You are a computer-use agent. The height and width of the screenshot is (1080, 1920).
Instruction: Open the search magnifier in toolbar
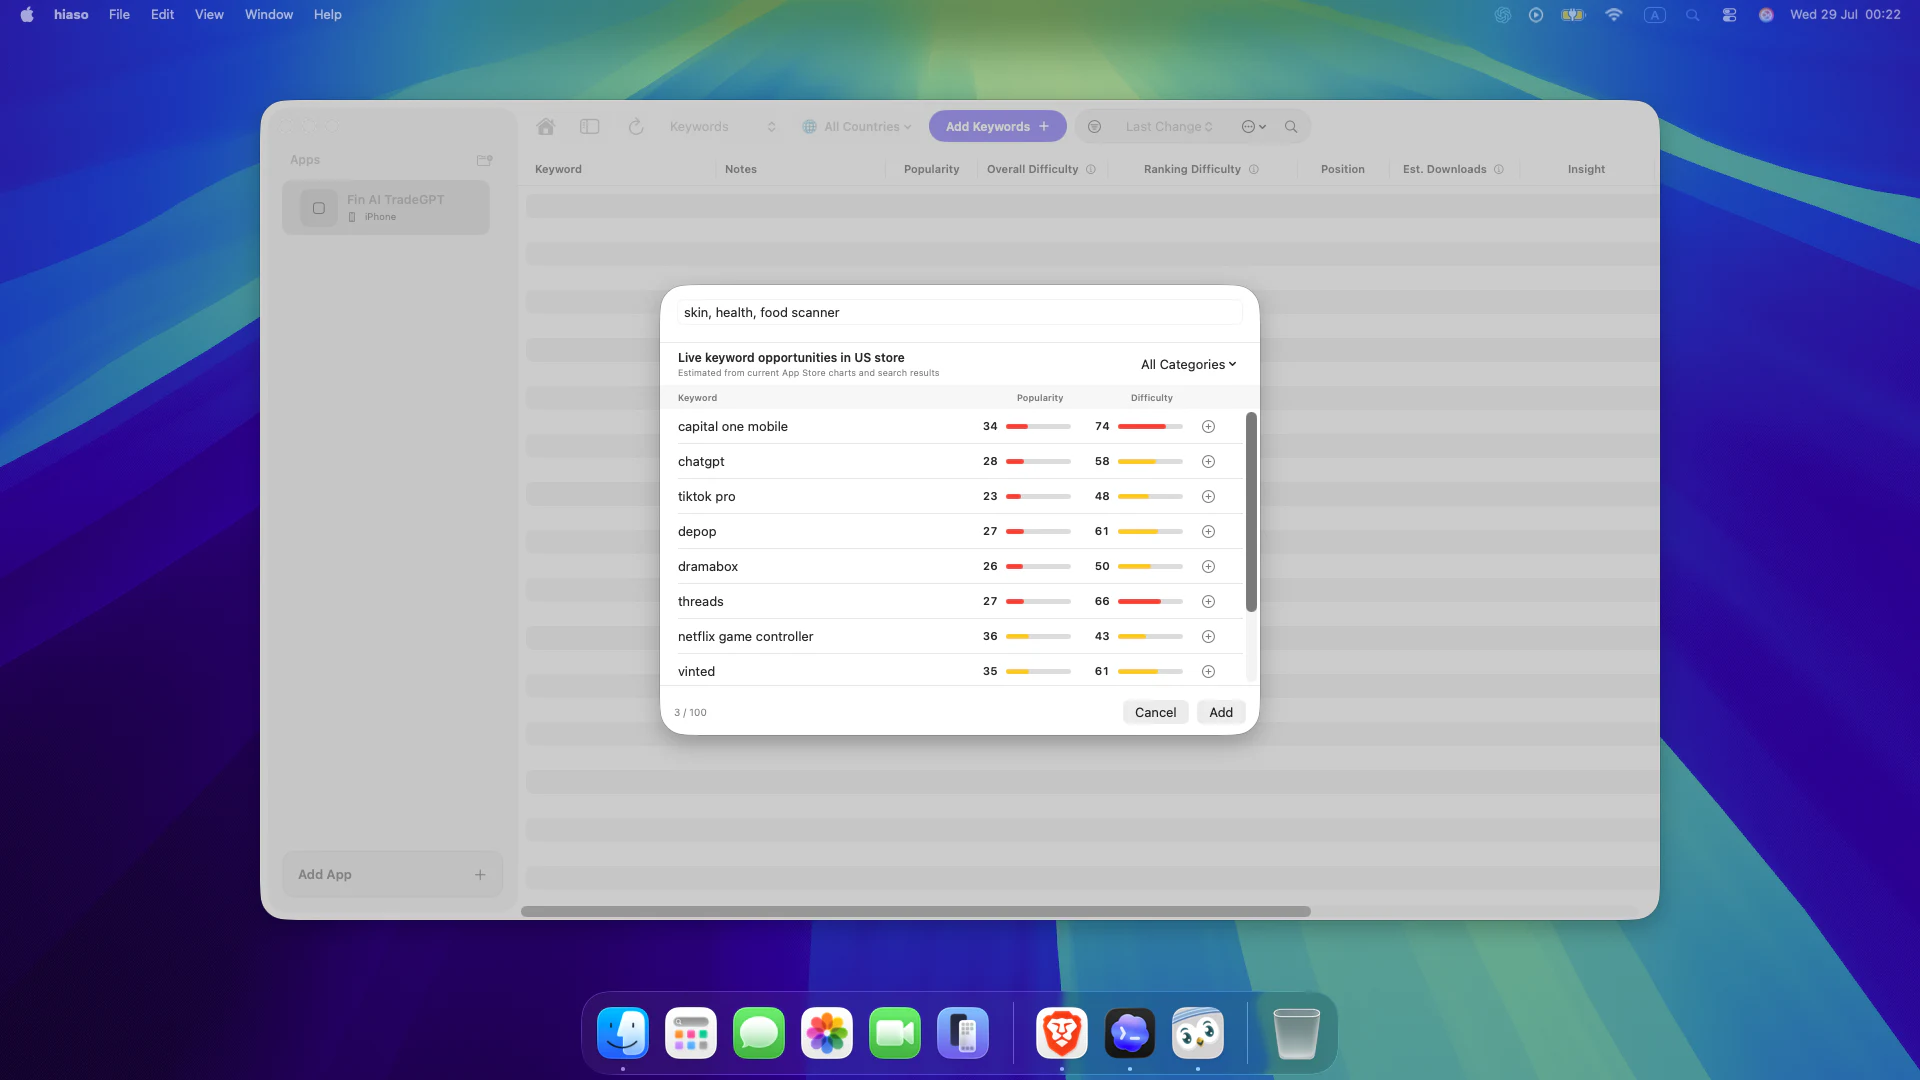1291,127
